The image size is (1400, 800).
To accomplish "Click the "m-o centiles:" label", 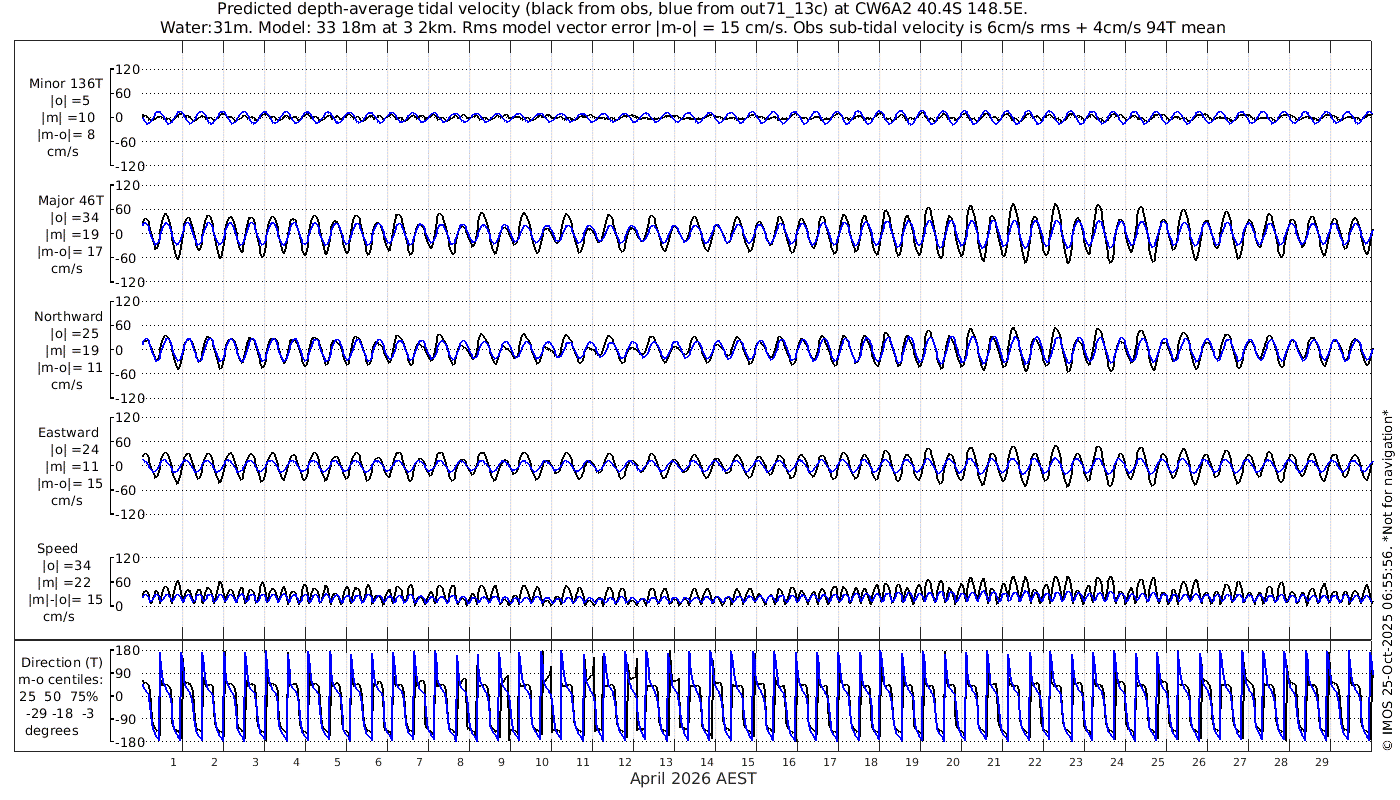I will point(61,680).
